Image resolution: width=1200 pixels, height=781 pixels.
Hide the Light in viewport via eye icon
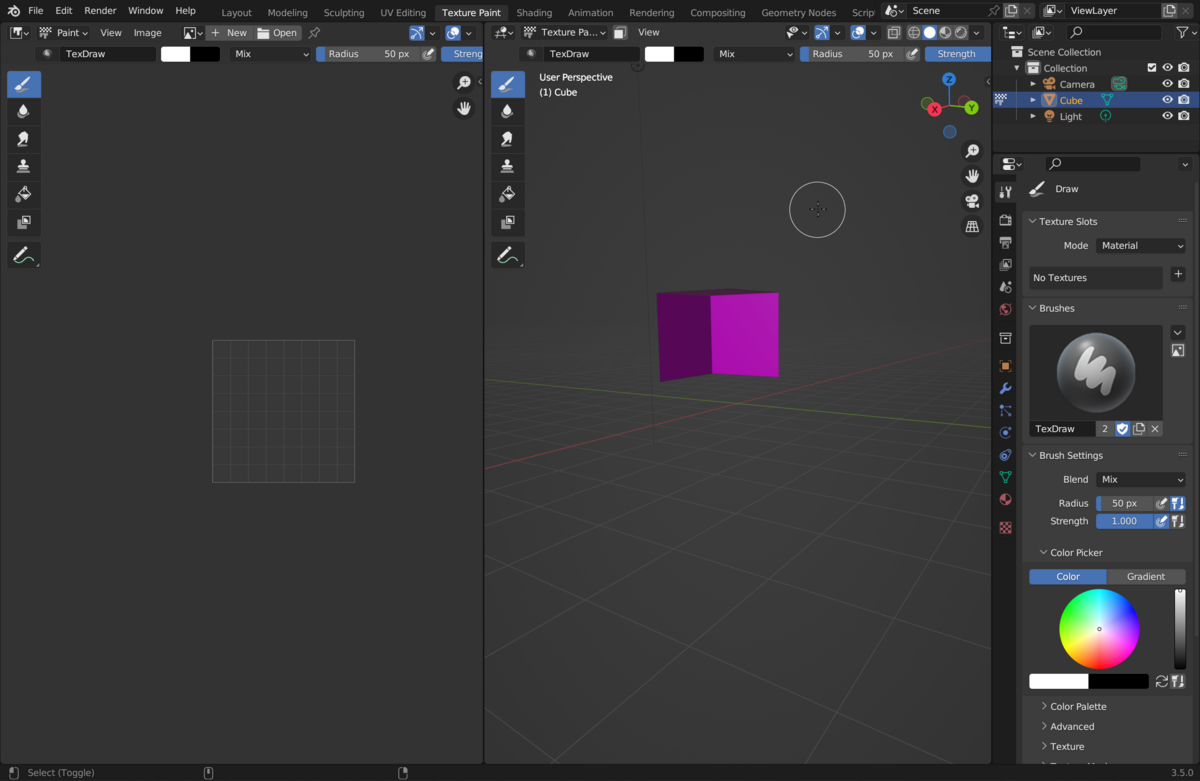click(1167, 116)
